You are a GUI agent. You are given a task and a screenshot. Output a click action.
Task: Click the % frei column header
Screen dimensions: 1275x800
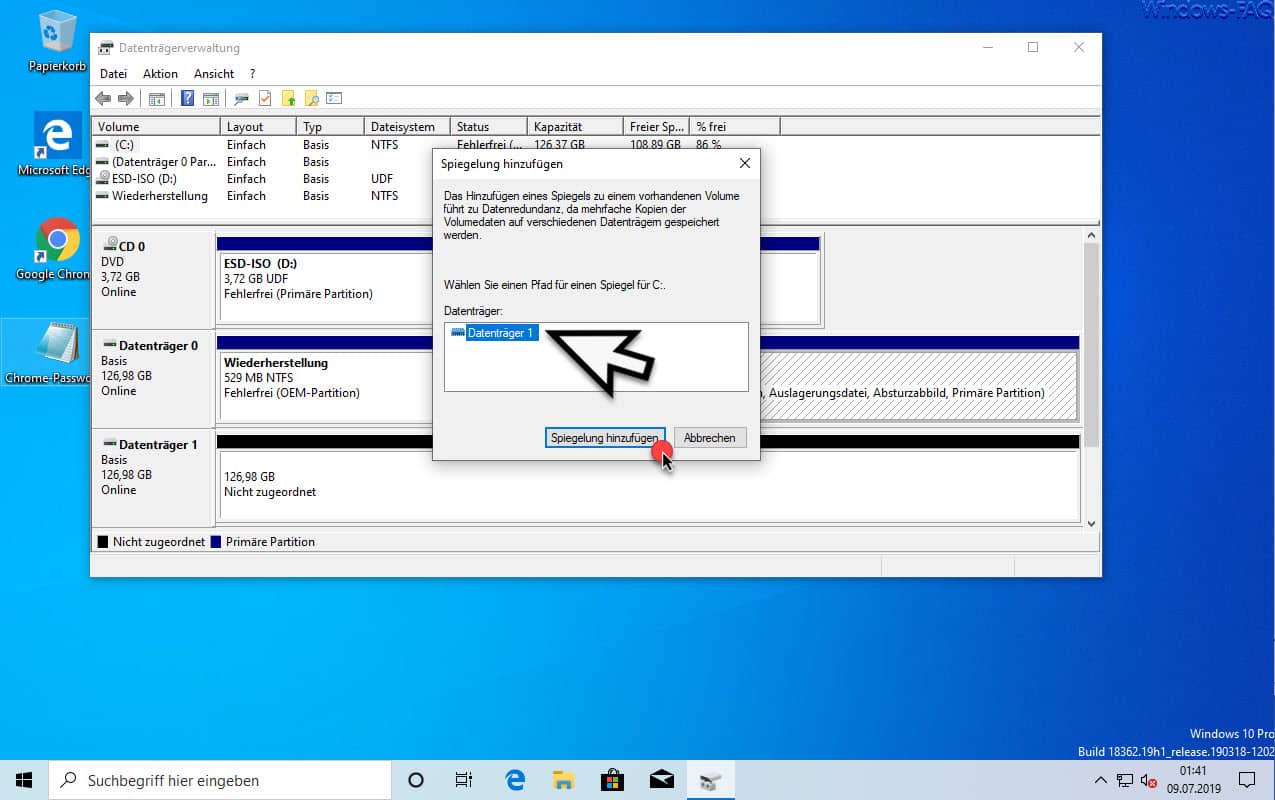pyautogui.click(x=735, y=127)
